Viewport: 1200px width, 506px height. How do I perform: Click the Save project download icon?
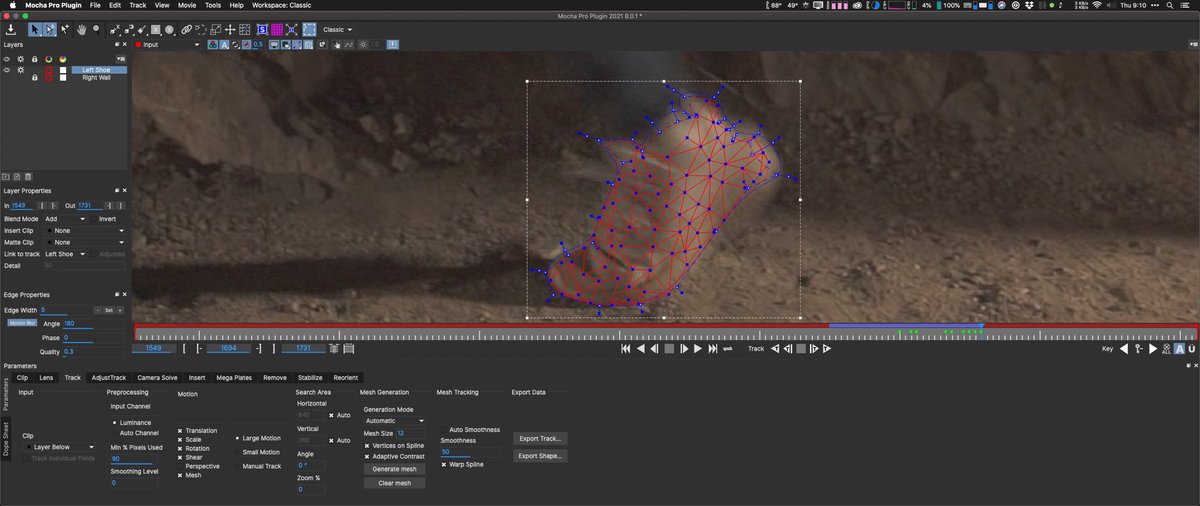(11, 29)
